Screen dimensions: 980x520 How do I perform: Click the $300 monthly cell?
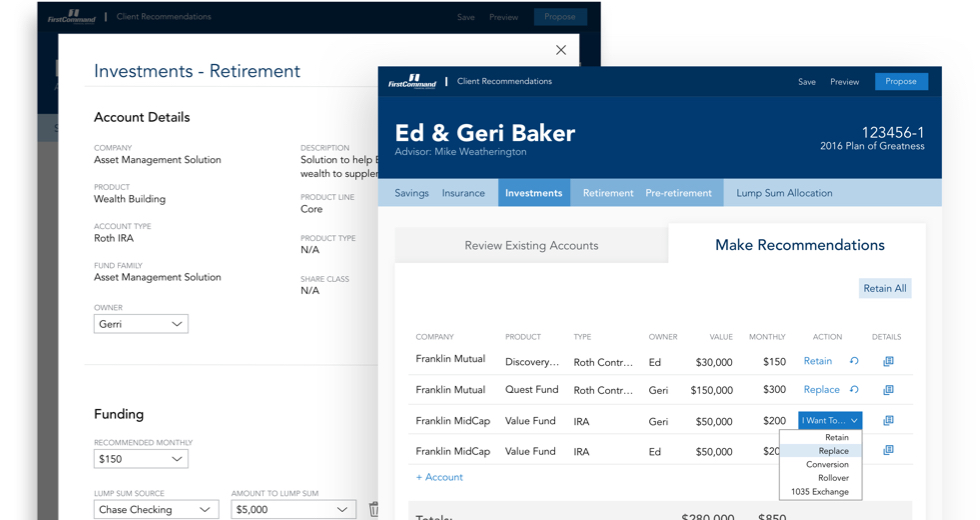(774, 389)
